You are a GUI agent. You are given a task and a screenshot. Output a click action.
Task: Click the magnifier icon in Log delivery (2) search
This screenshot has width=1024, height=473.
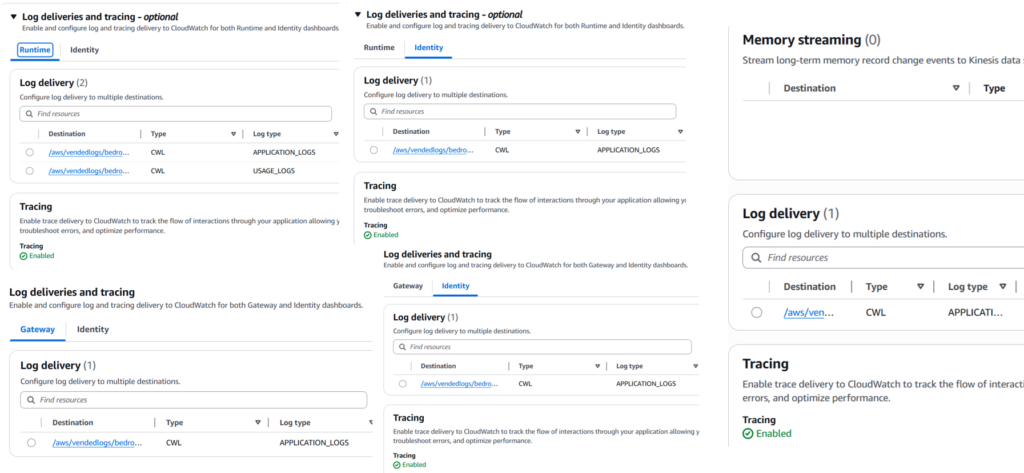click(x=29, y=114)
